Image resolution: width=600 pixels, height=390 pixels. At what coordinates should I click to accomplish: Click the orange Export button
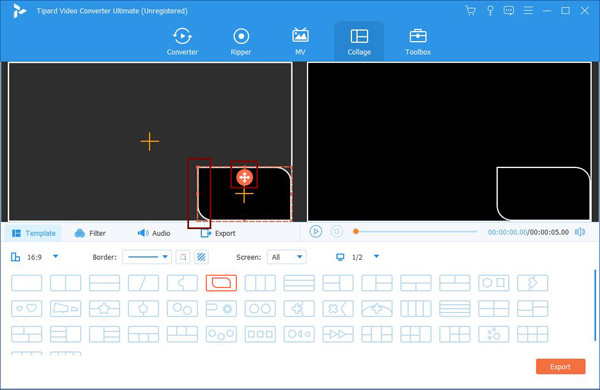(561, 366)
